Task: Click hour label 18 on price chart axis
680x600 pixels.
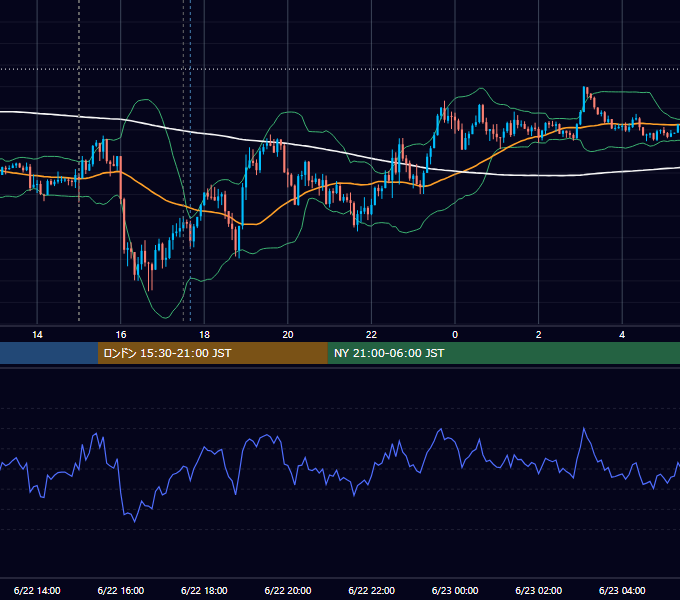Action: (204, 335)
